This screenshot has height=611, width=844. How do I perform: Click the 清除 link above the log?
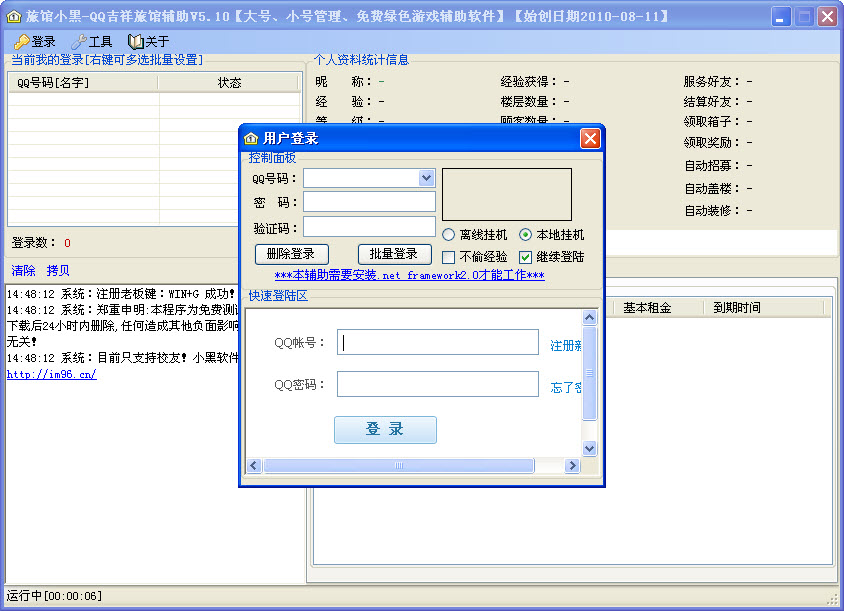pos(23,270)
